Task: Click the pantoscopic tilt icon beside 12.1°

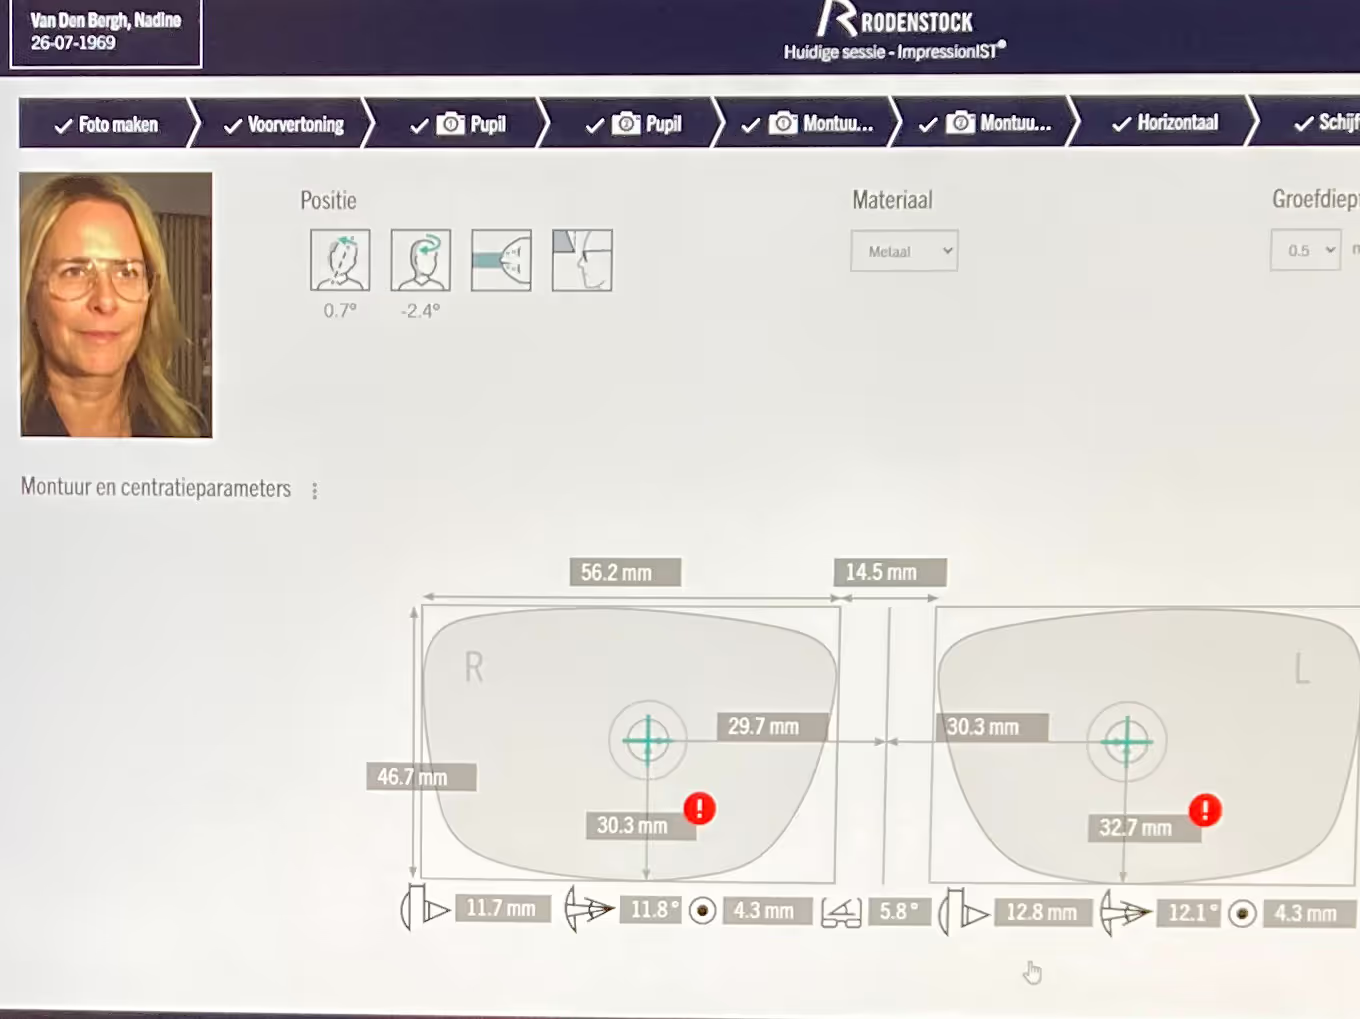Action: click(1125, 912)
